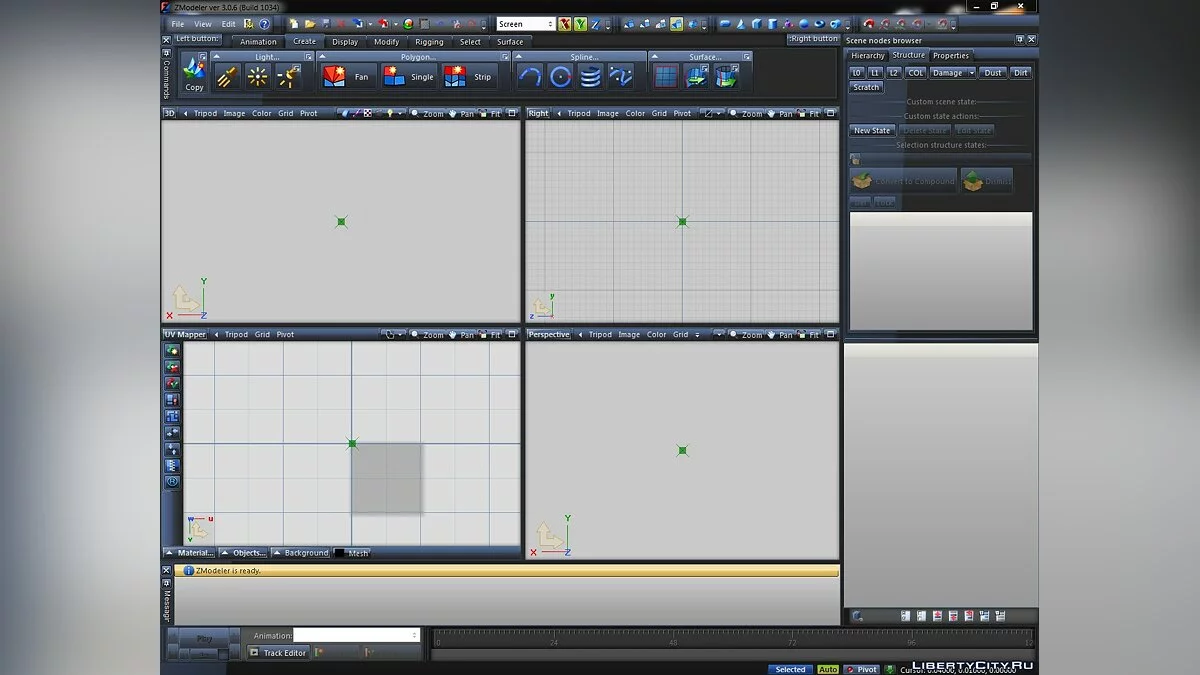
Task: Click the Animation name input field
Action: pos(355,635)
